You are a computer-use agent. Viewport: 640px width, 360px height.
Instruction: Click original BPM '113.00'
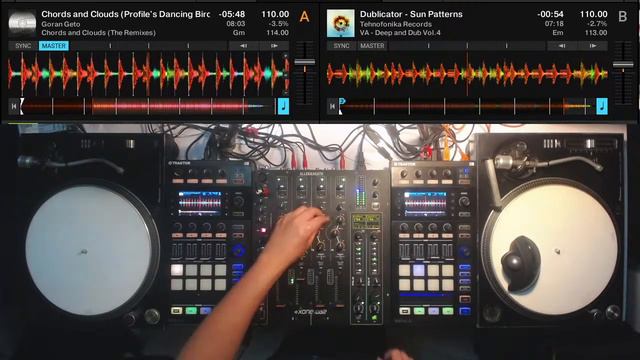(596, 33)
